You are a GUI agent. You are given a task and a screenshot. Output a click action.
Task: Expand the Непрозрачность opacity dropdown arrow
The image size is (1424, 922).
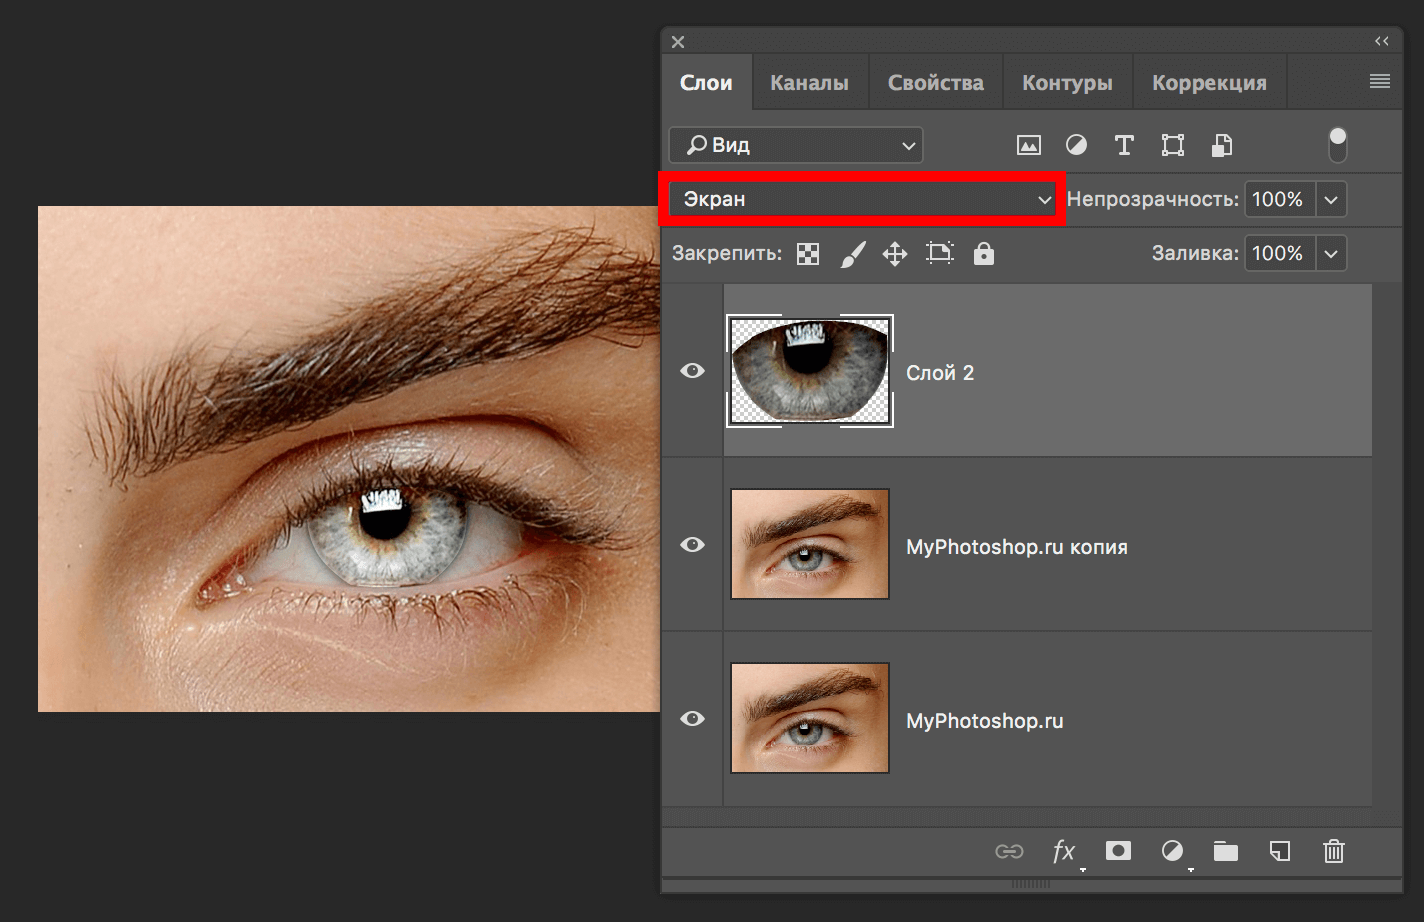(x=1331, y=200)
